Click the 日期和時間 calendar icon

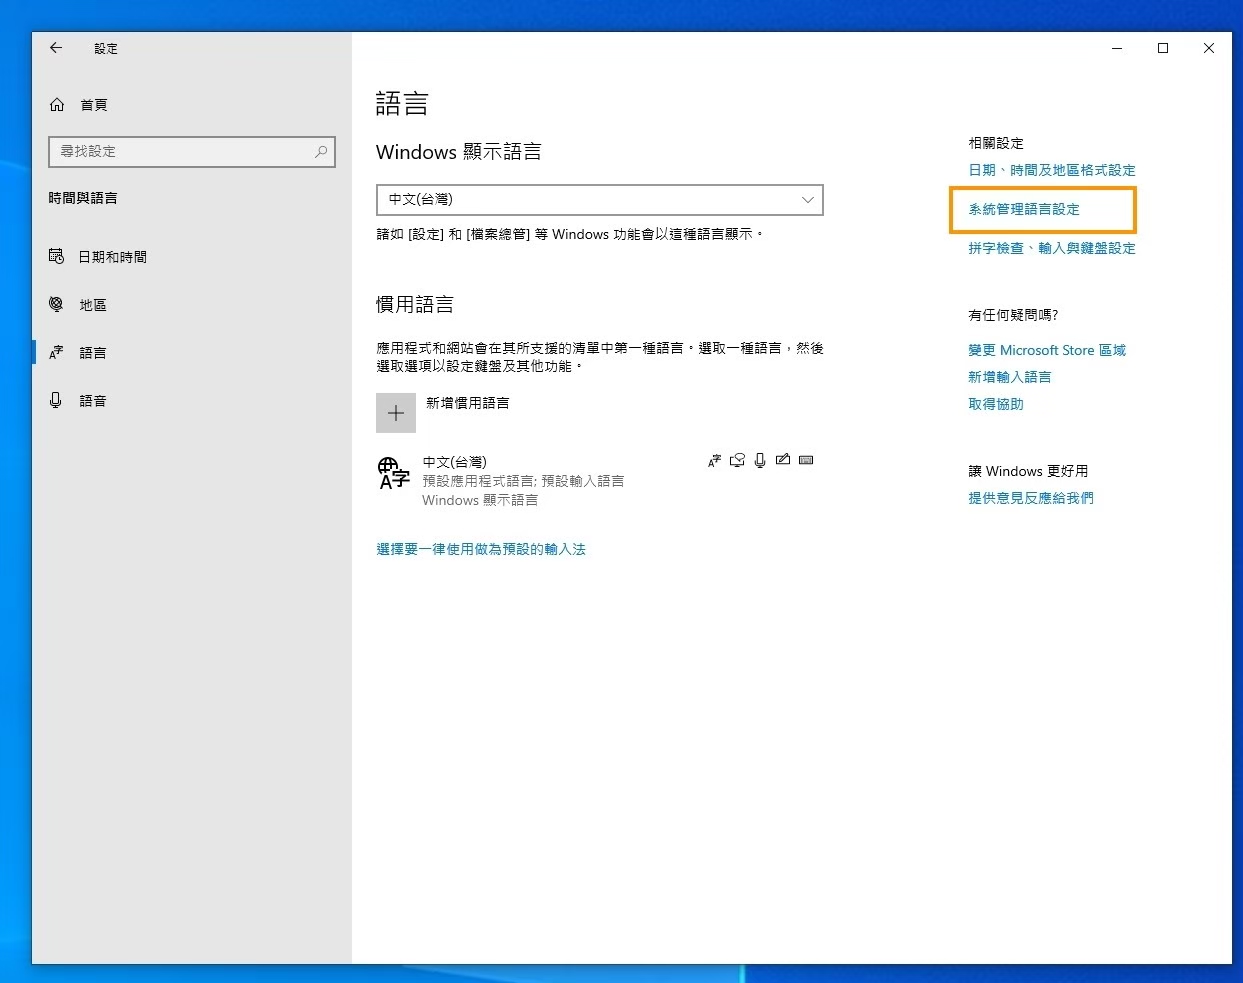[x=57, y=257]
